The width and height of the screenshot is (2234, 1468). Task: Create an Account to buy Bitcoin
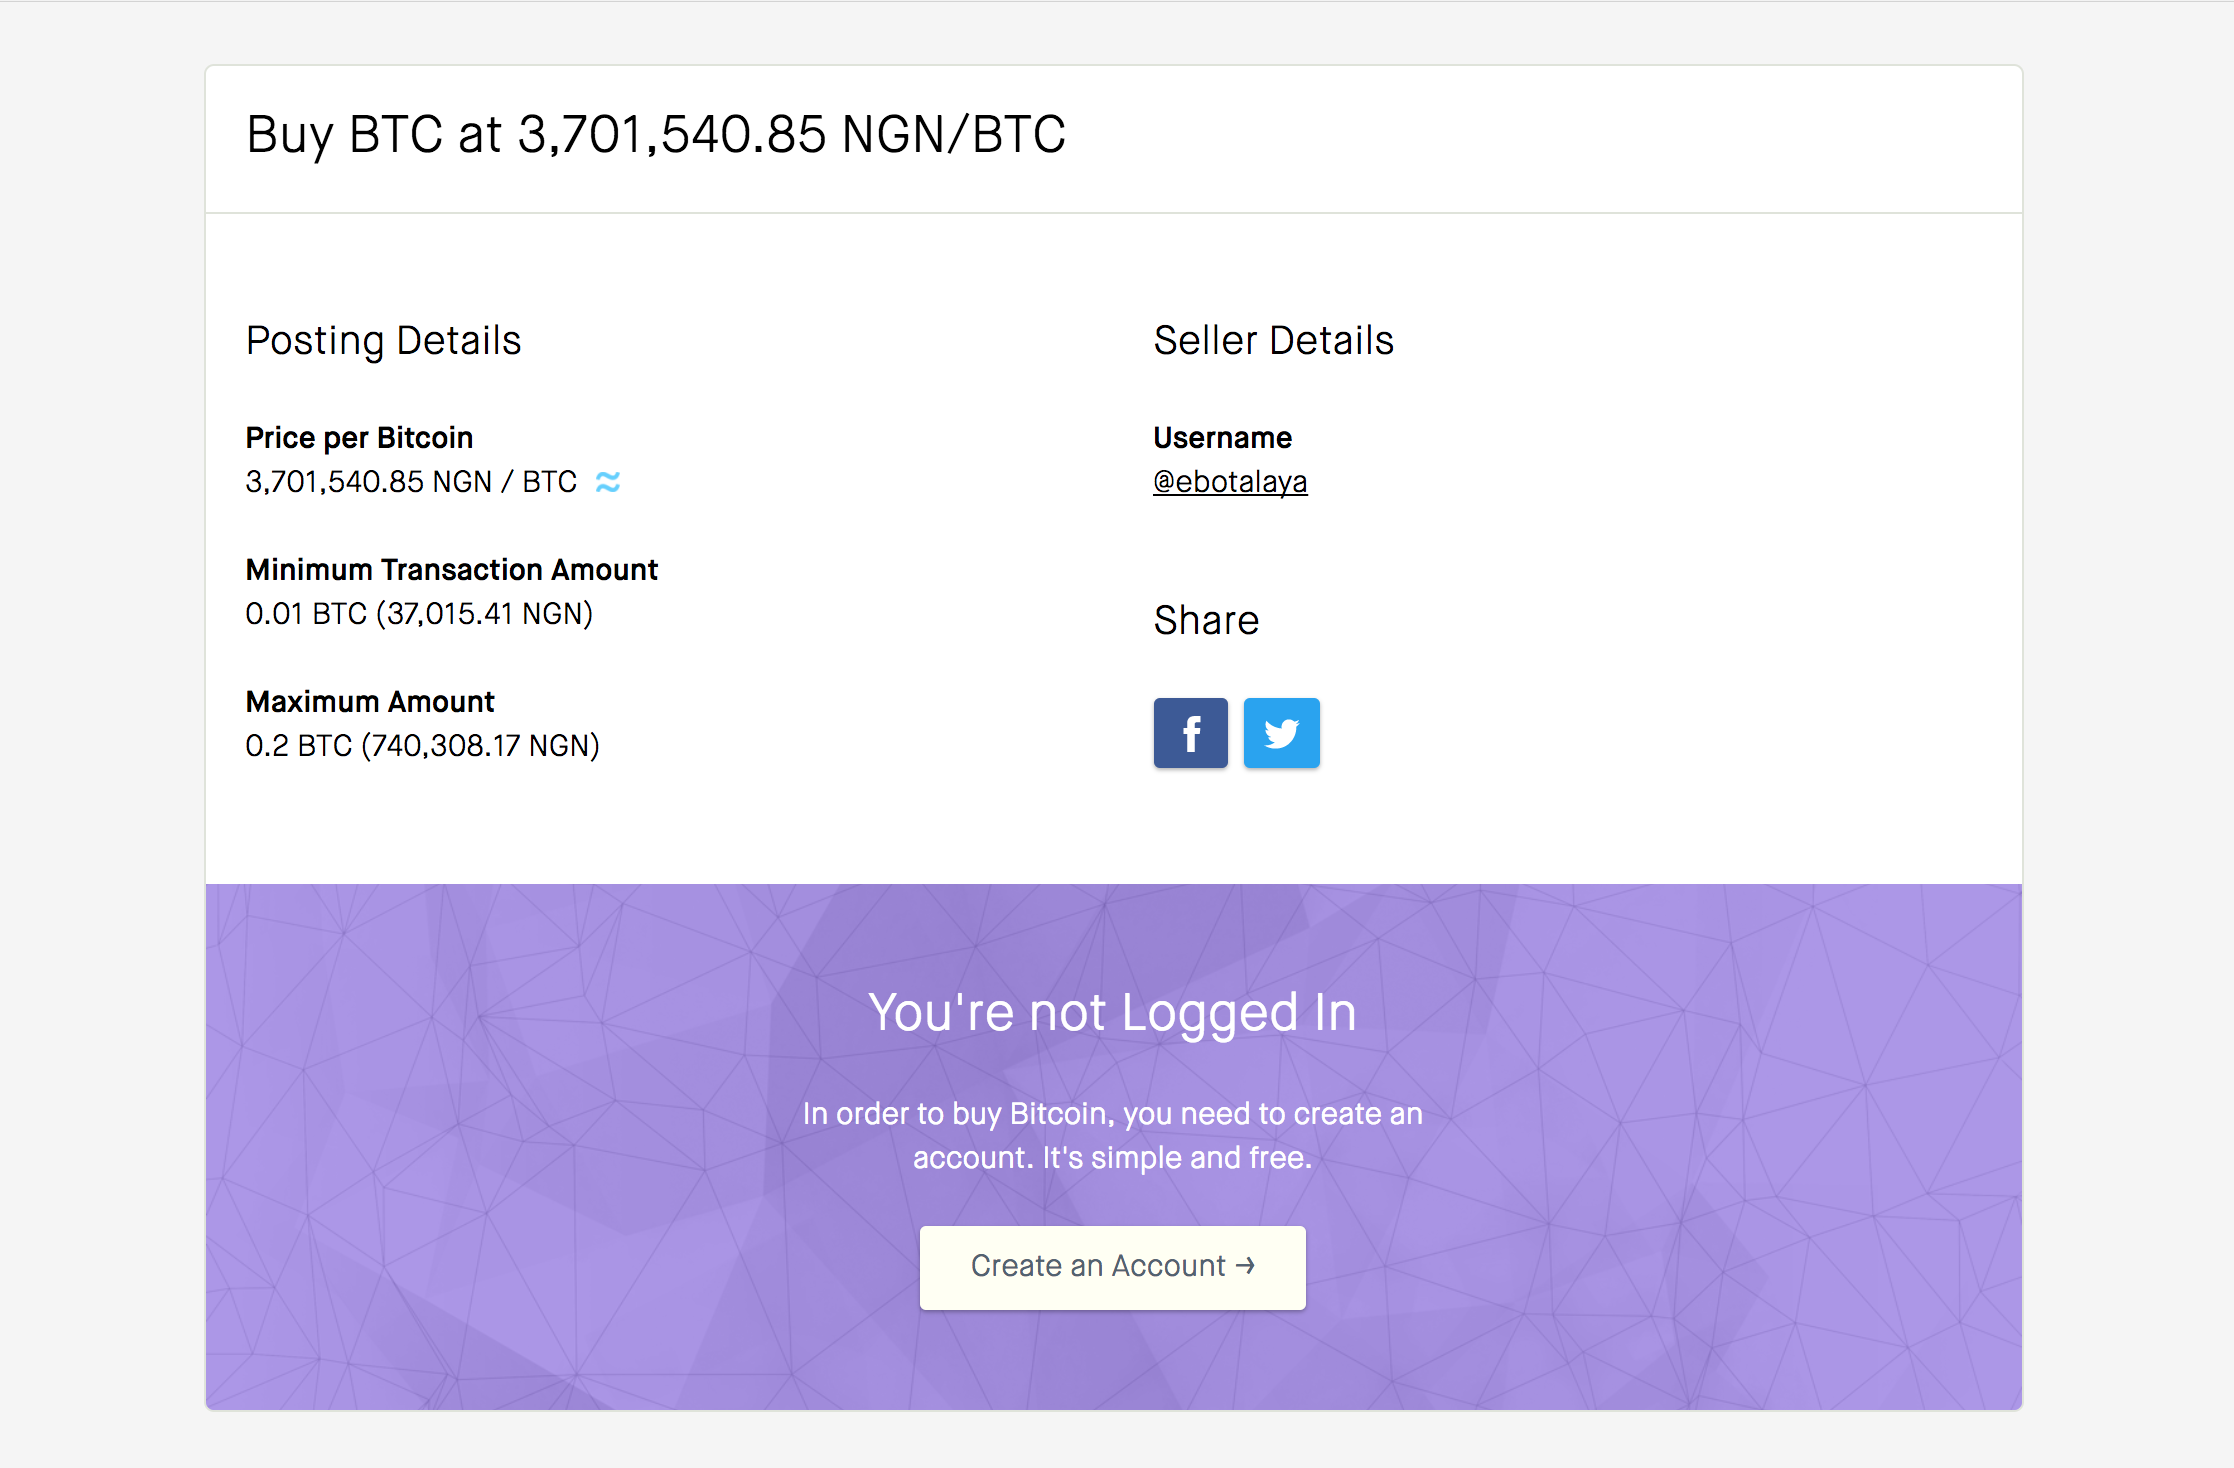(1112, 1266)
